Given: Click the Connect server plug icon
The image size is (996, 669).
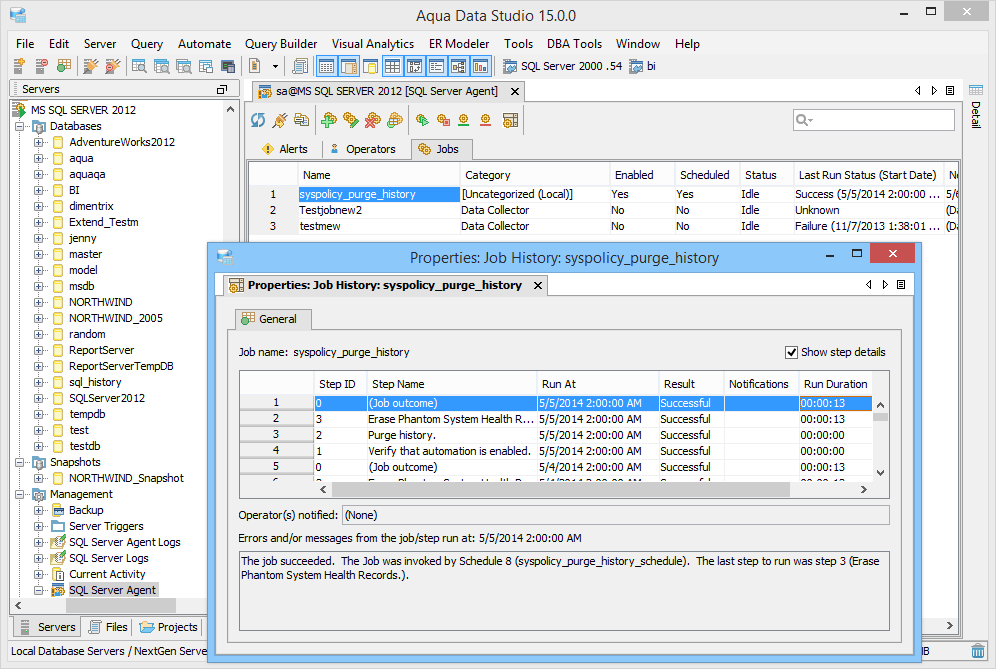Looking at the screenshot, I should pyautogui.click(x=91, y=65).
